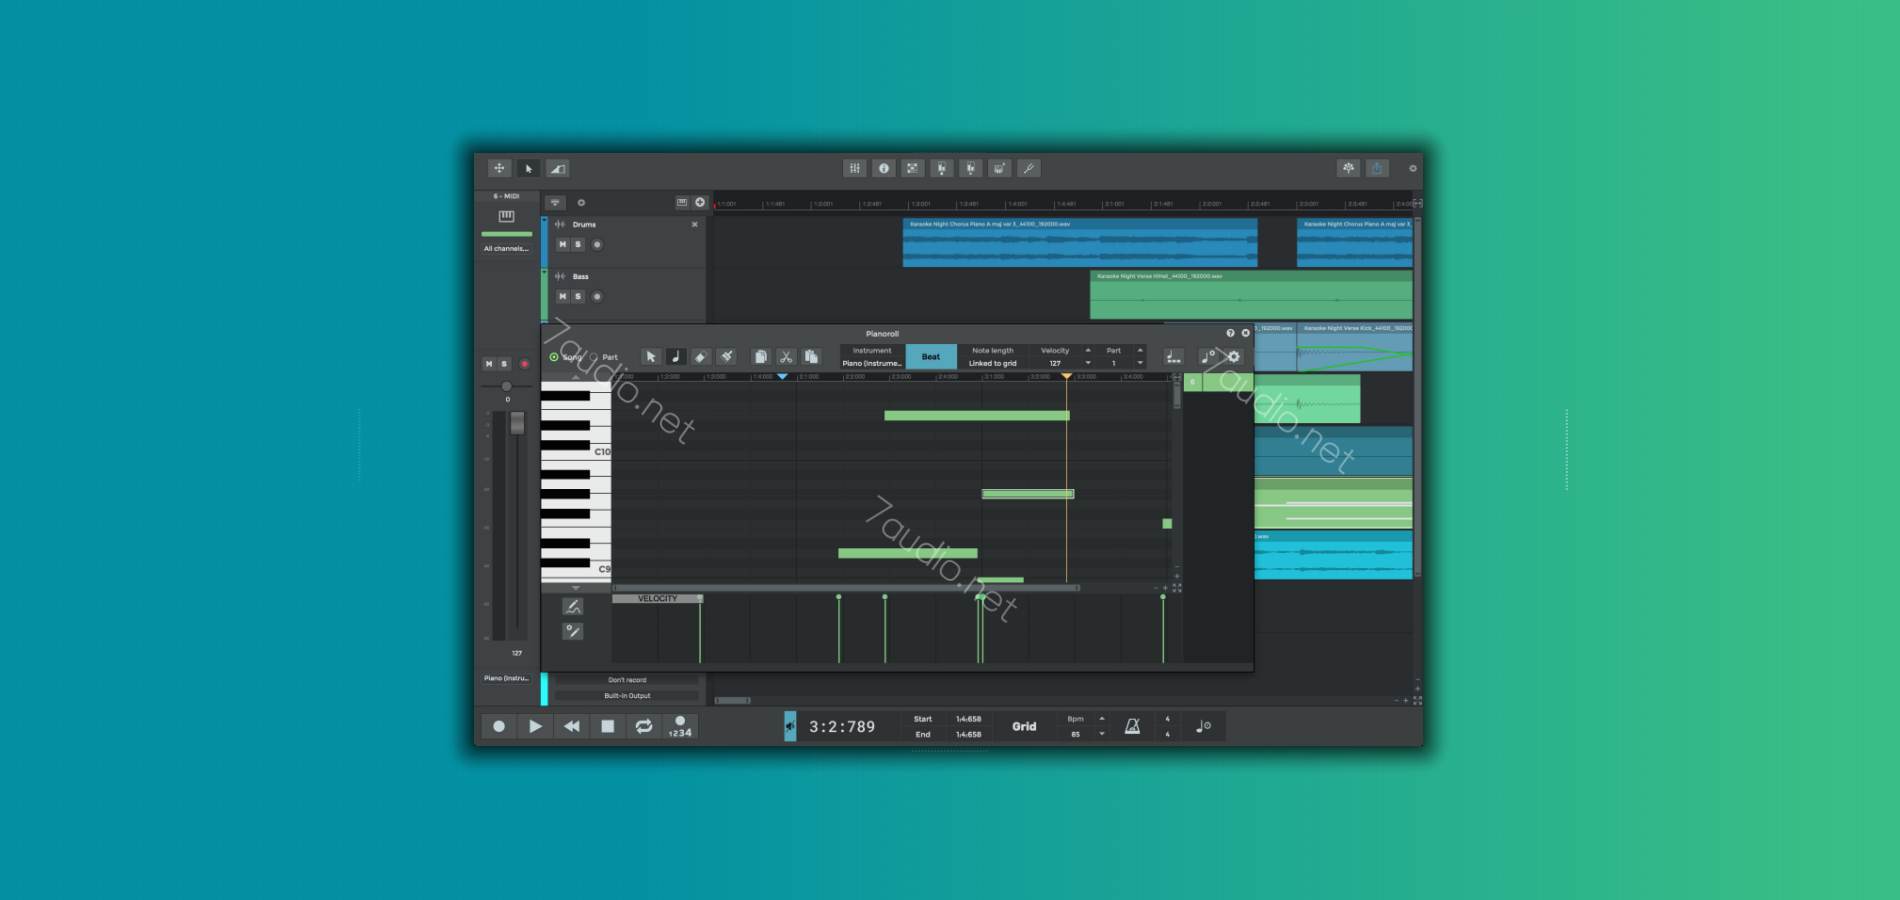Solo the Bass track
Image resolution: width=1900 pixels, height=900 pixels.
578,296
